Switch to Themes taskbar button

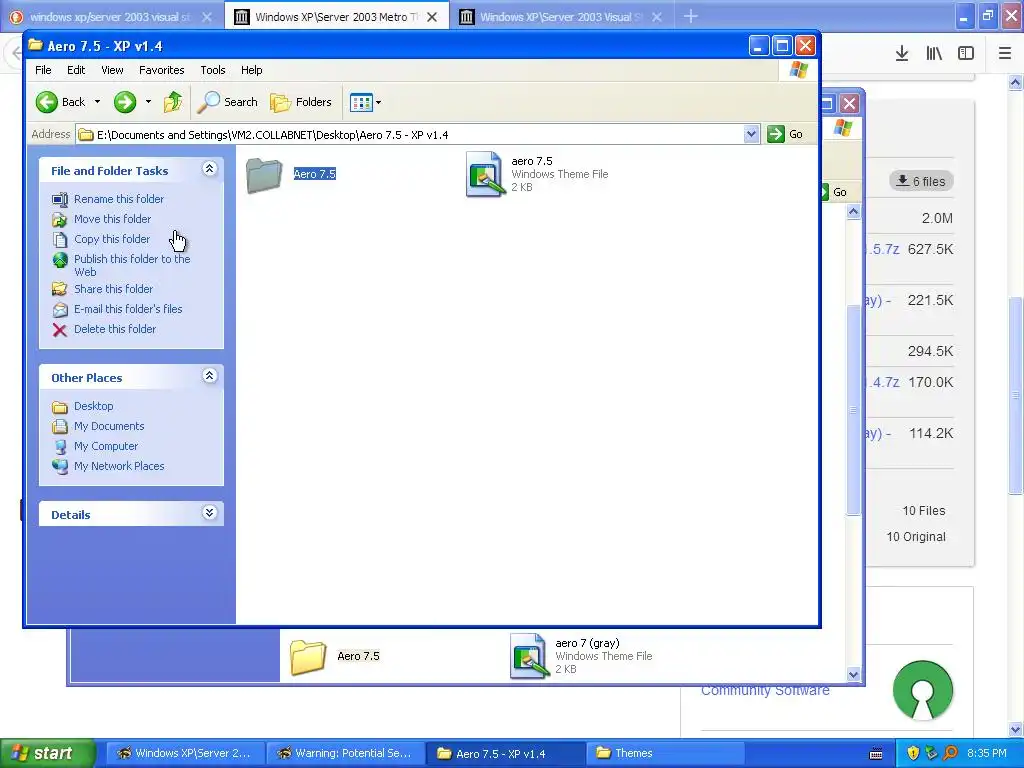665,754
